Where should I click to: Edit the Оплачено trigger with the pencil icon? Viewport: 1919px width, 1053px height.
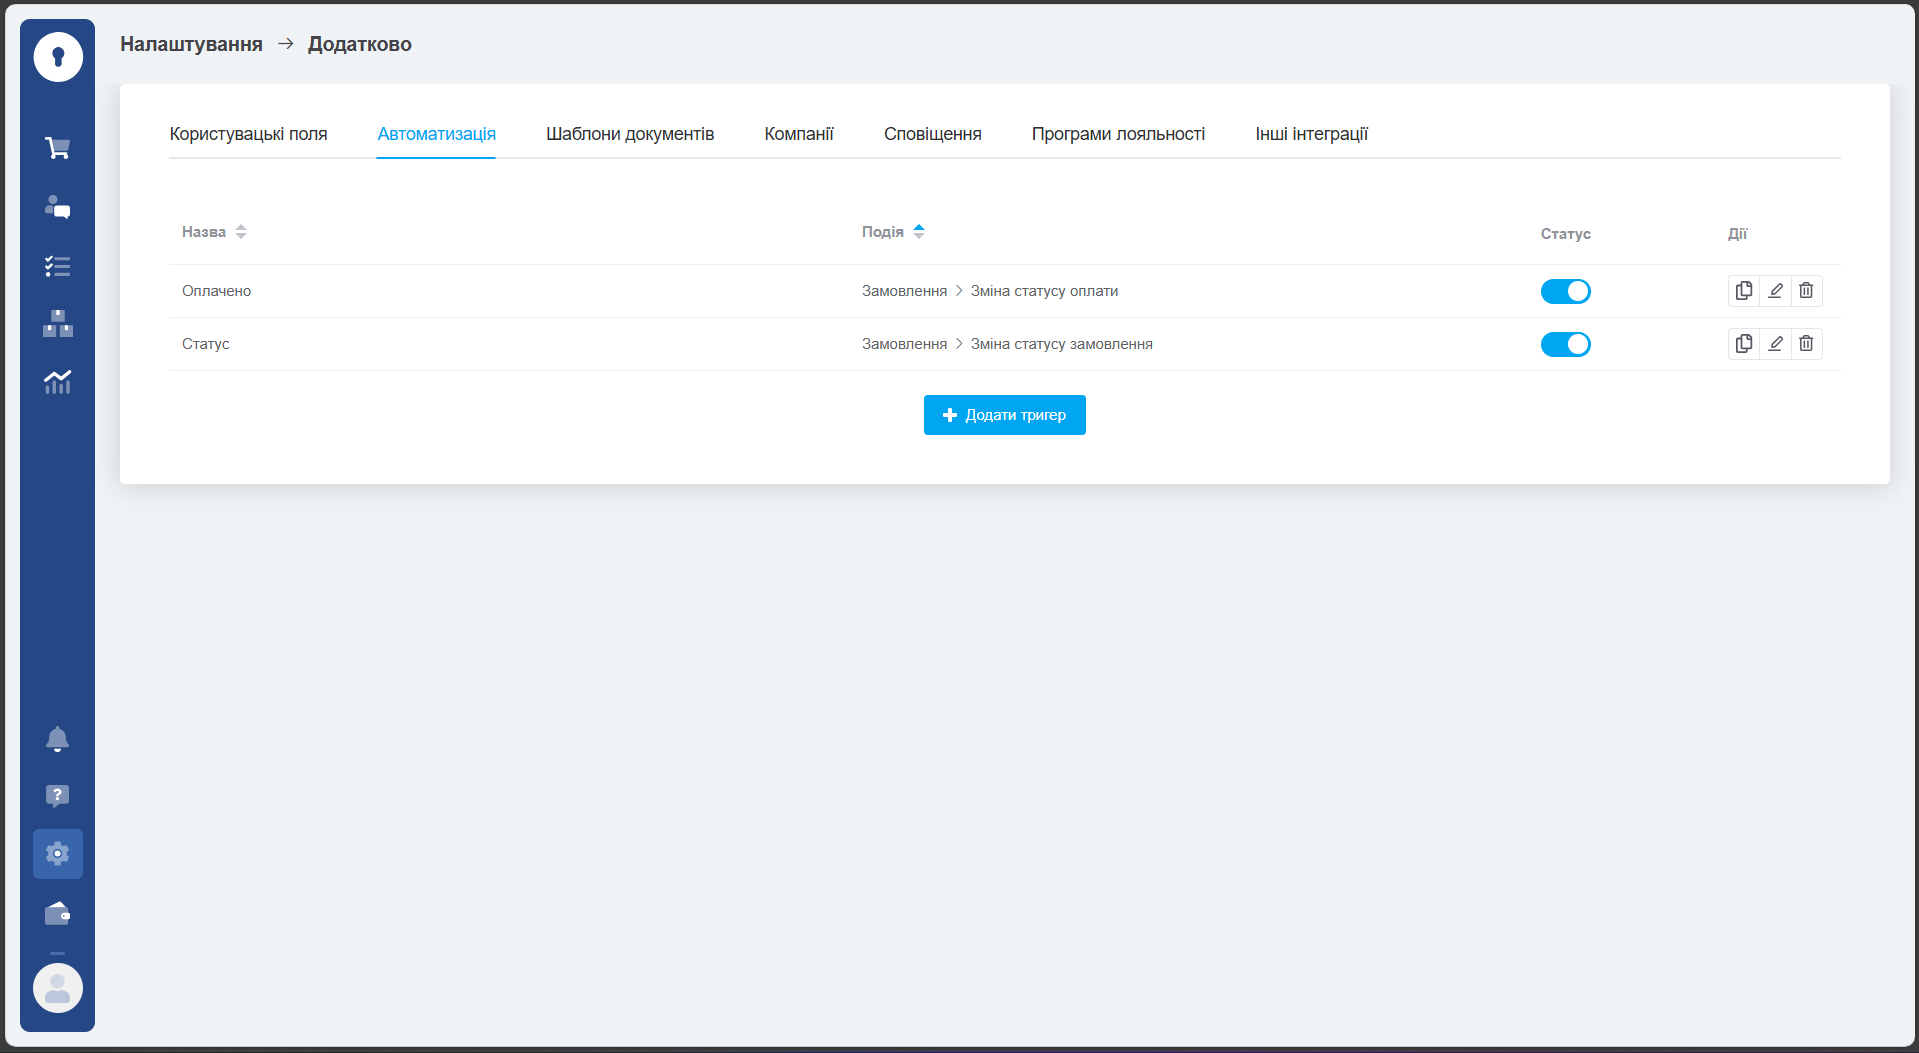pyautogui.click(x=1775, y=291)
